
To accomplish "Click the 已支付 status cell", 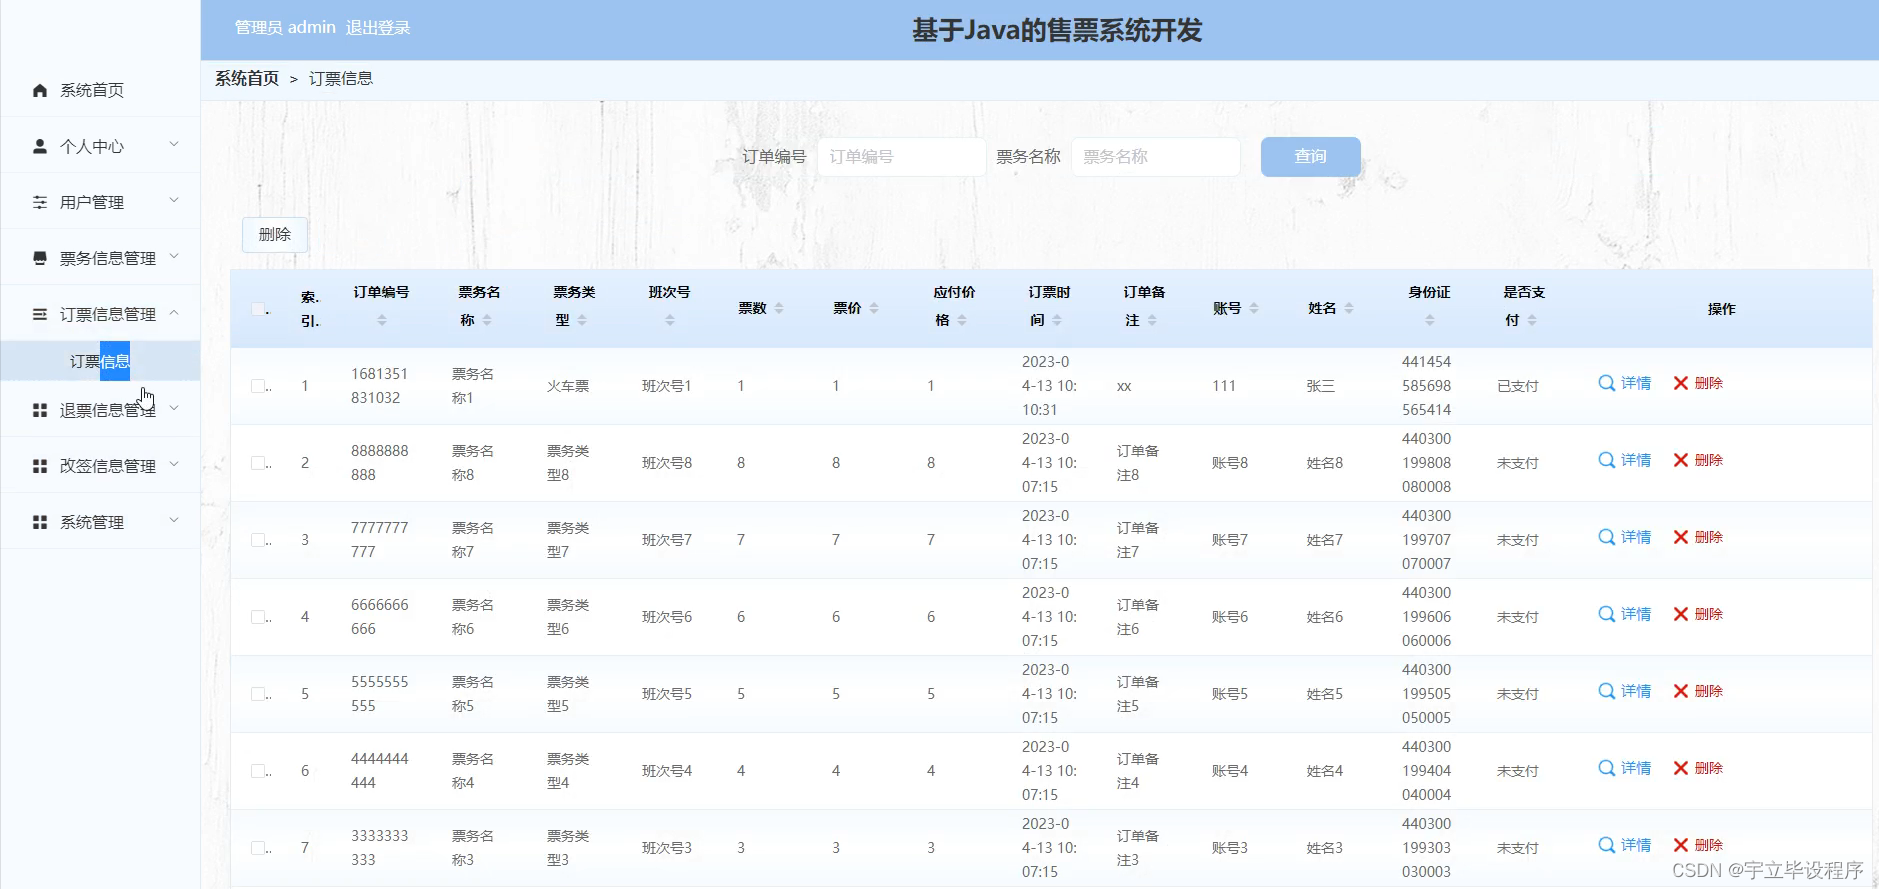I will tap(1518, 386).
